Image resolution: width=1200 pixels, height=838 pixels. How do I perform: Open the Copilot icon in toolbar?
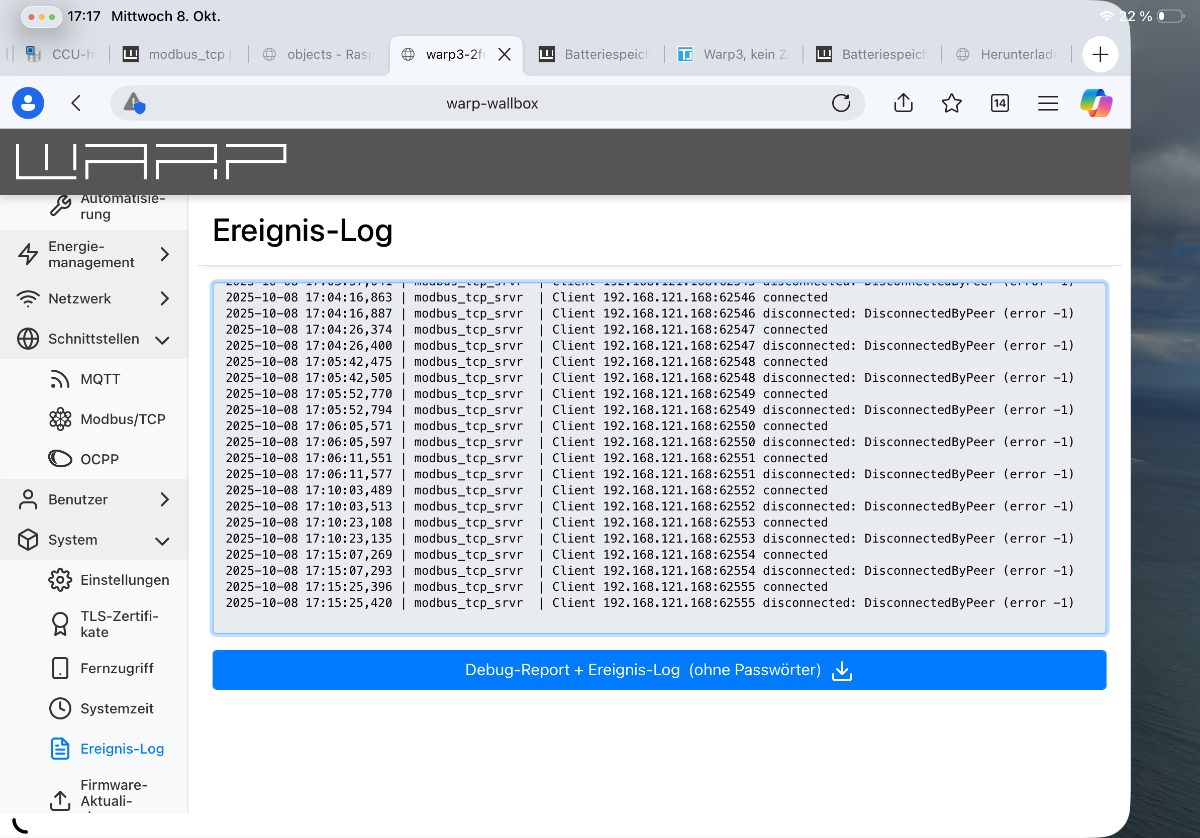pos(1096,103)
